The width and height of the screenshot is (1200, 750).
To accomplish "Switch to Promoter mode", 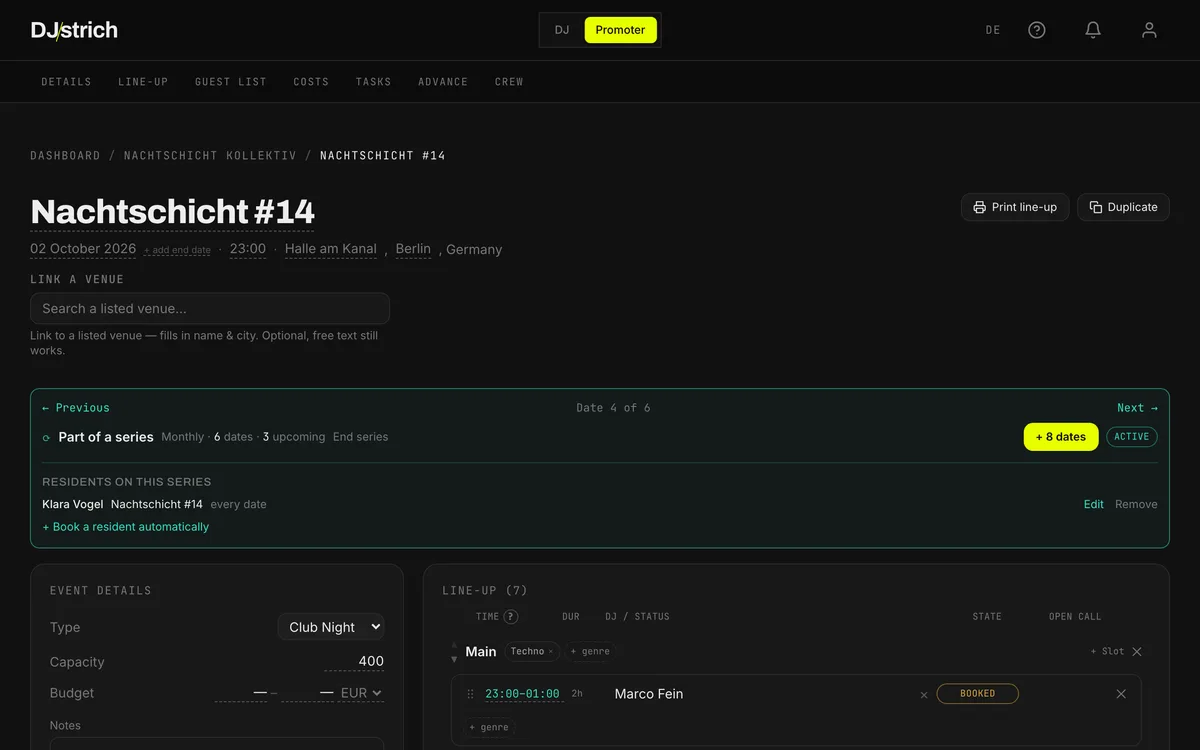I will pyautogui.click(x=621, y=30).
